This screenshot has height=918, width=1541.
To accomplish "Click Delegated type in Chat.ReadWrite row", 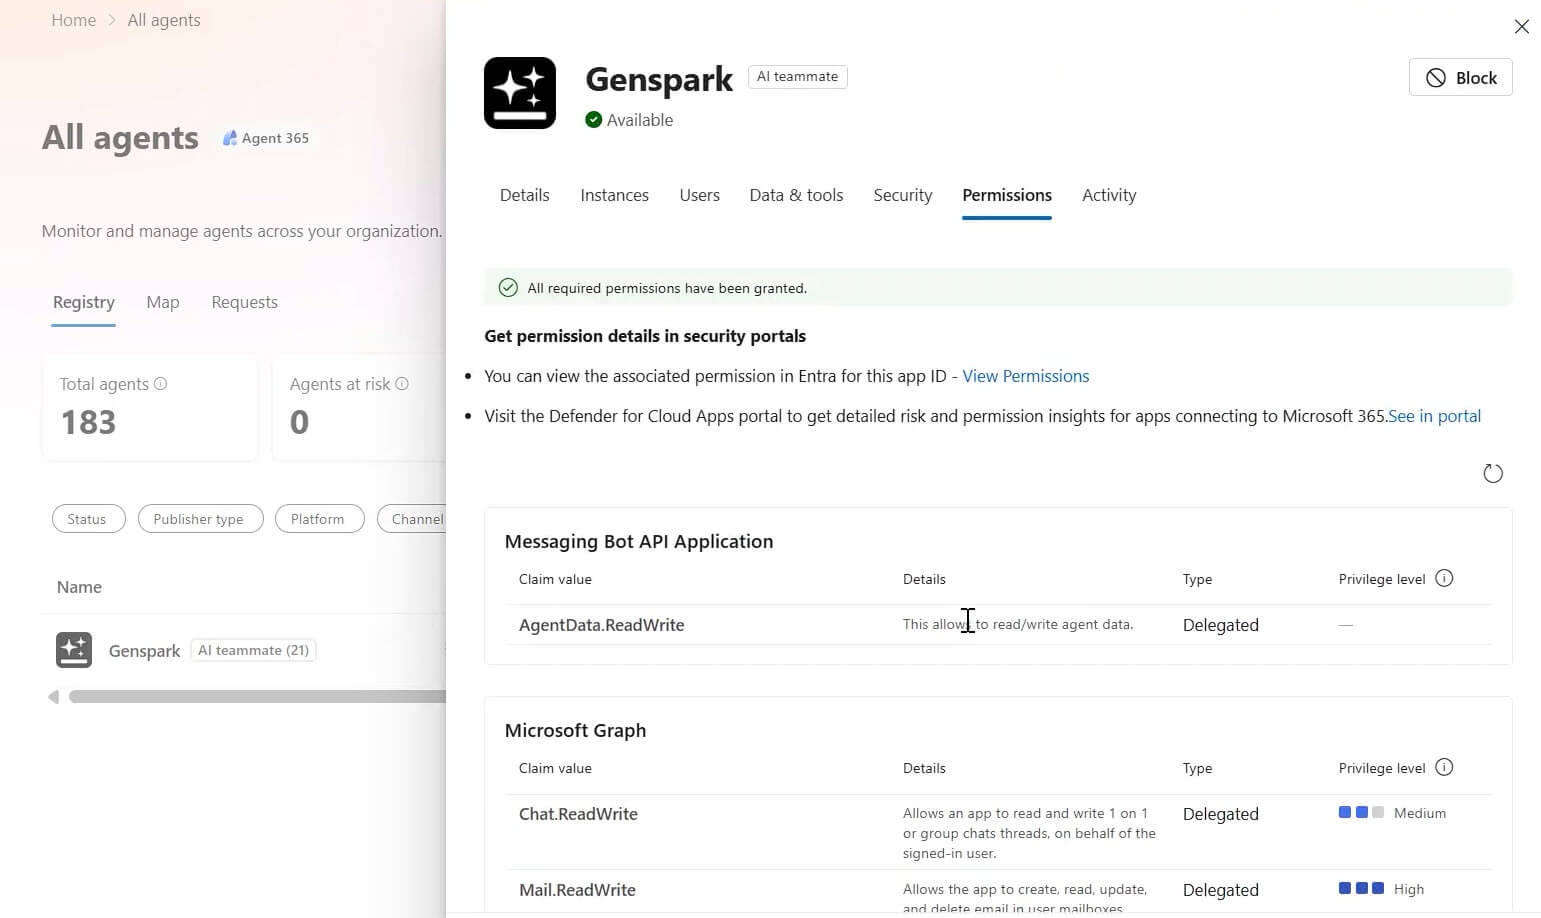I will point(1220,814).
